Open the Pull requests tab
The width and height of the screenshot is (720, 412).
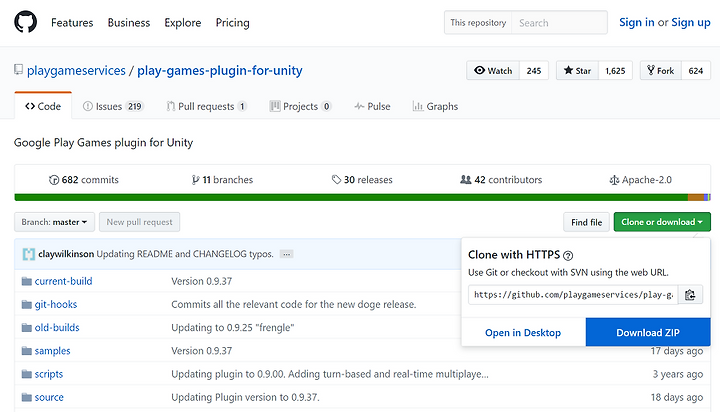[207, 106]
